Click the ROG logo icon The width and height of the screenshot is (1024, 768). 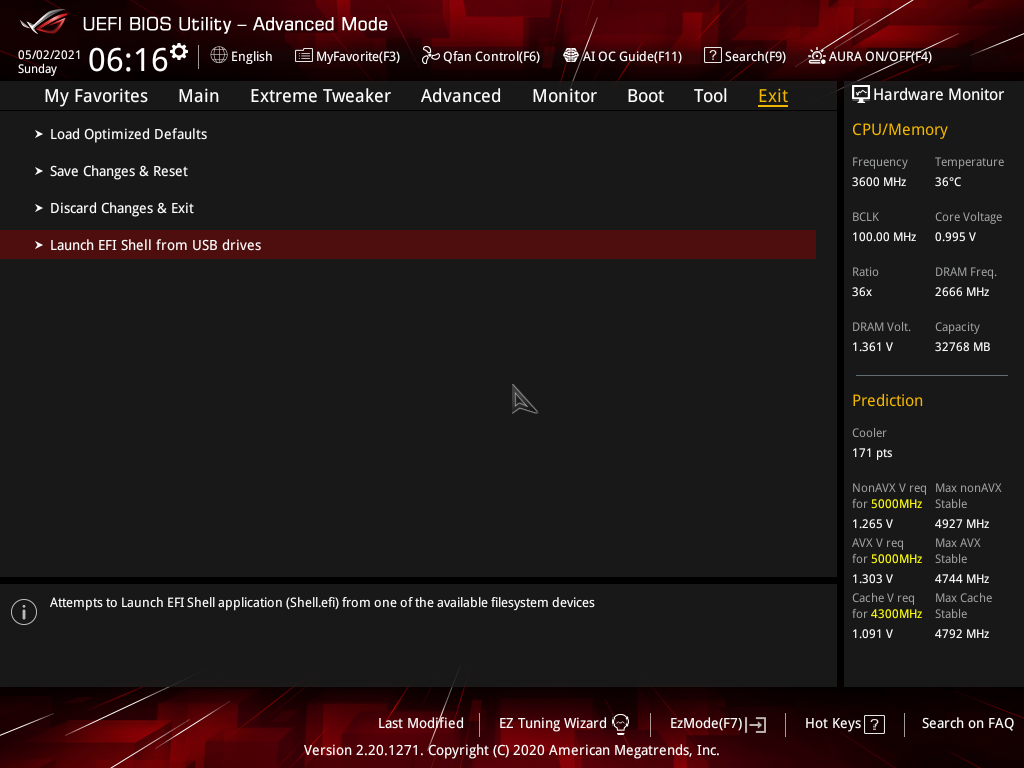pos(44,22)
